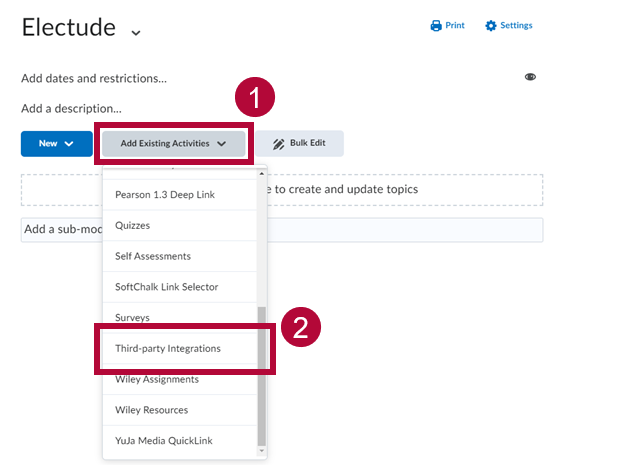Select Wiley Resources entry

151,410
